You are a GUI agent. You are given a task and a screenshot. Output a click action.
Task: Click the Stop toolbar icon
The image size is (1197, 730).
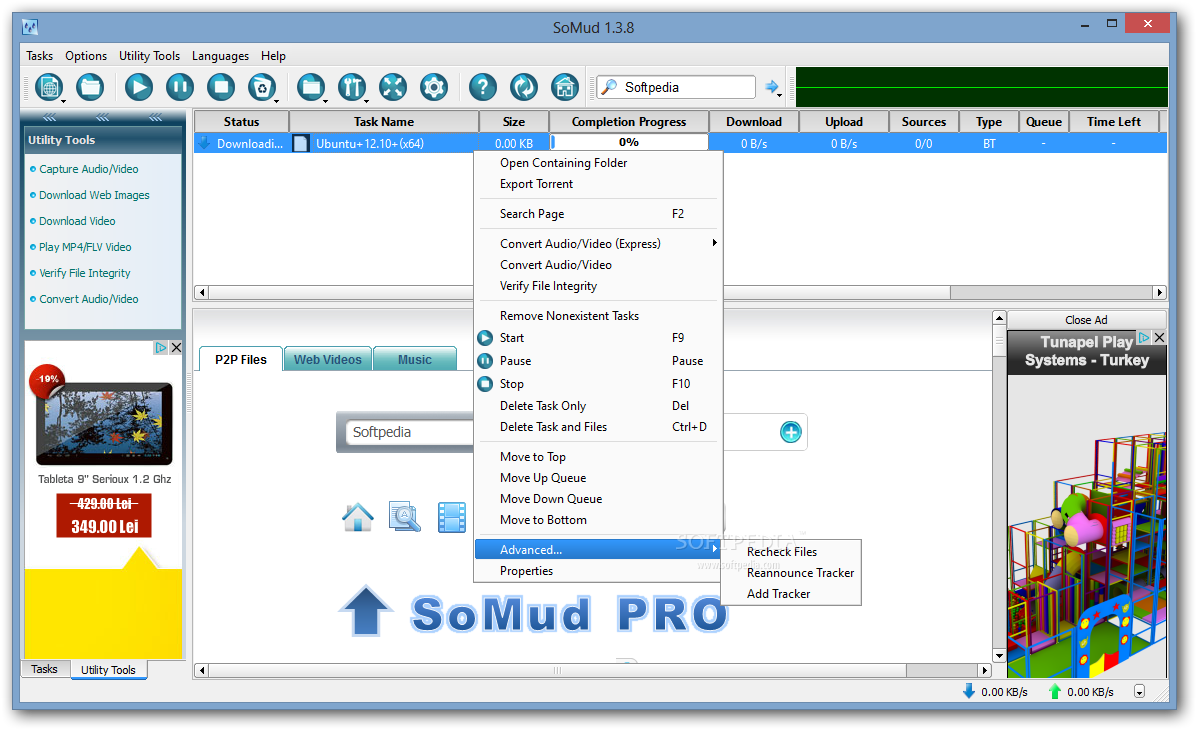coord(221,87)
